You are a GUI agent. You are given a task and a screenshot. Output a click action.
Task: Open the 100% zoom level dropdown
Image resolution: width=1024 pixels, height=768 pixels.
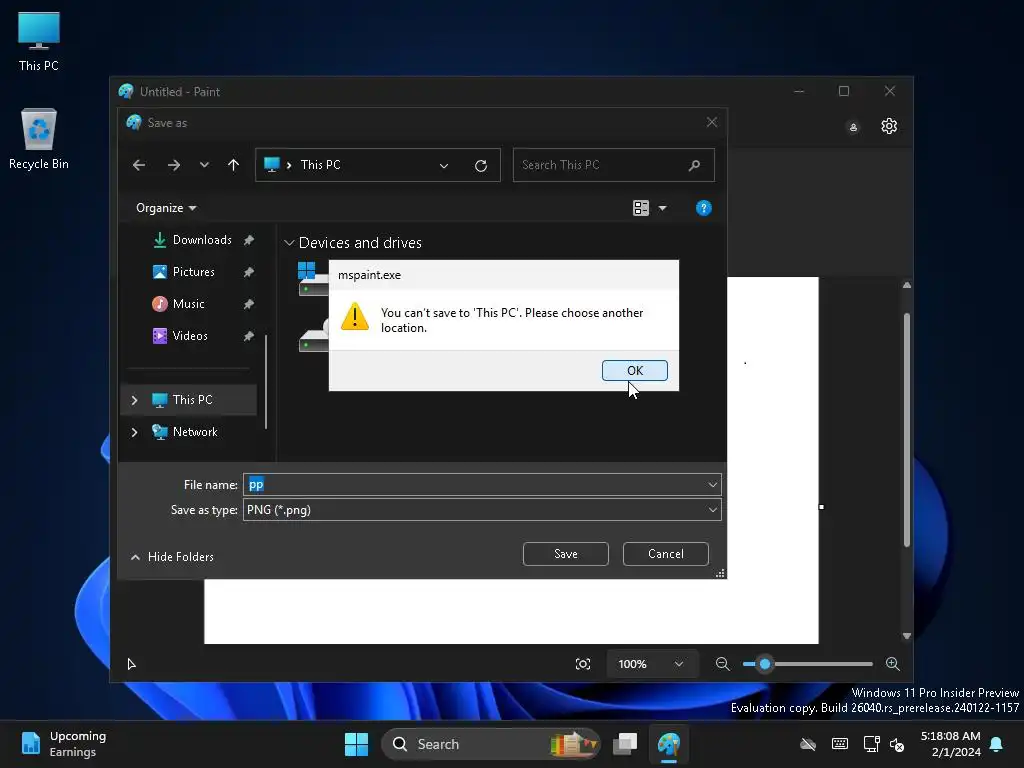coord(650,664)
